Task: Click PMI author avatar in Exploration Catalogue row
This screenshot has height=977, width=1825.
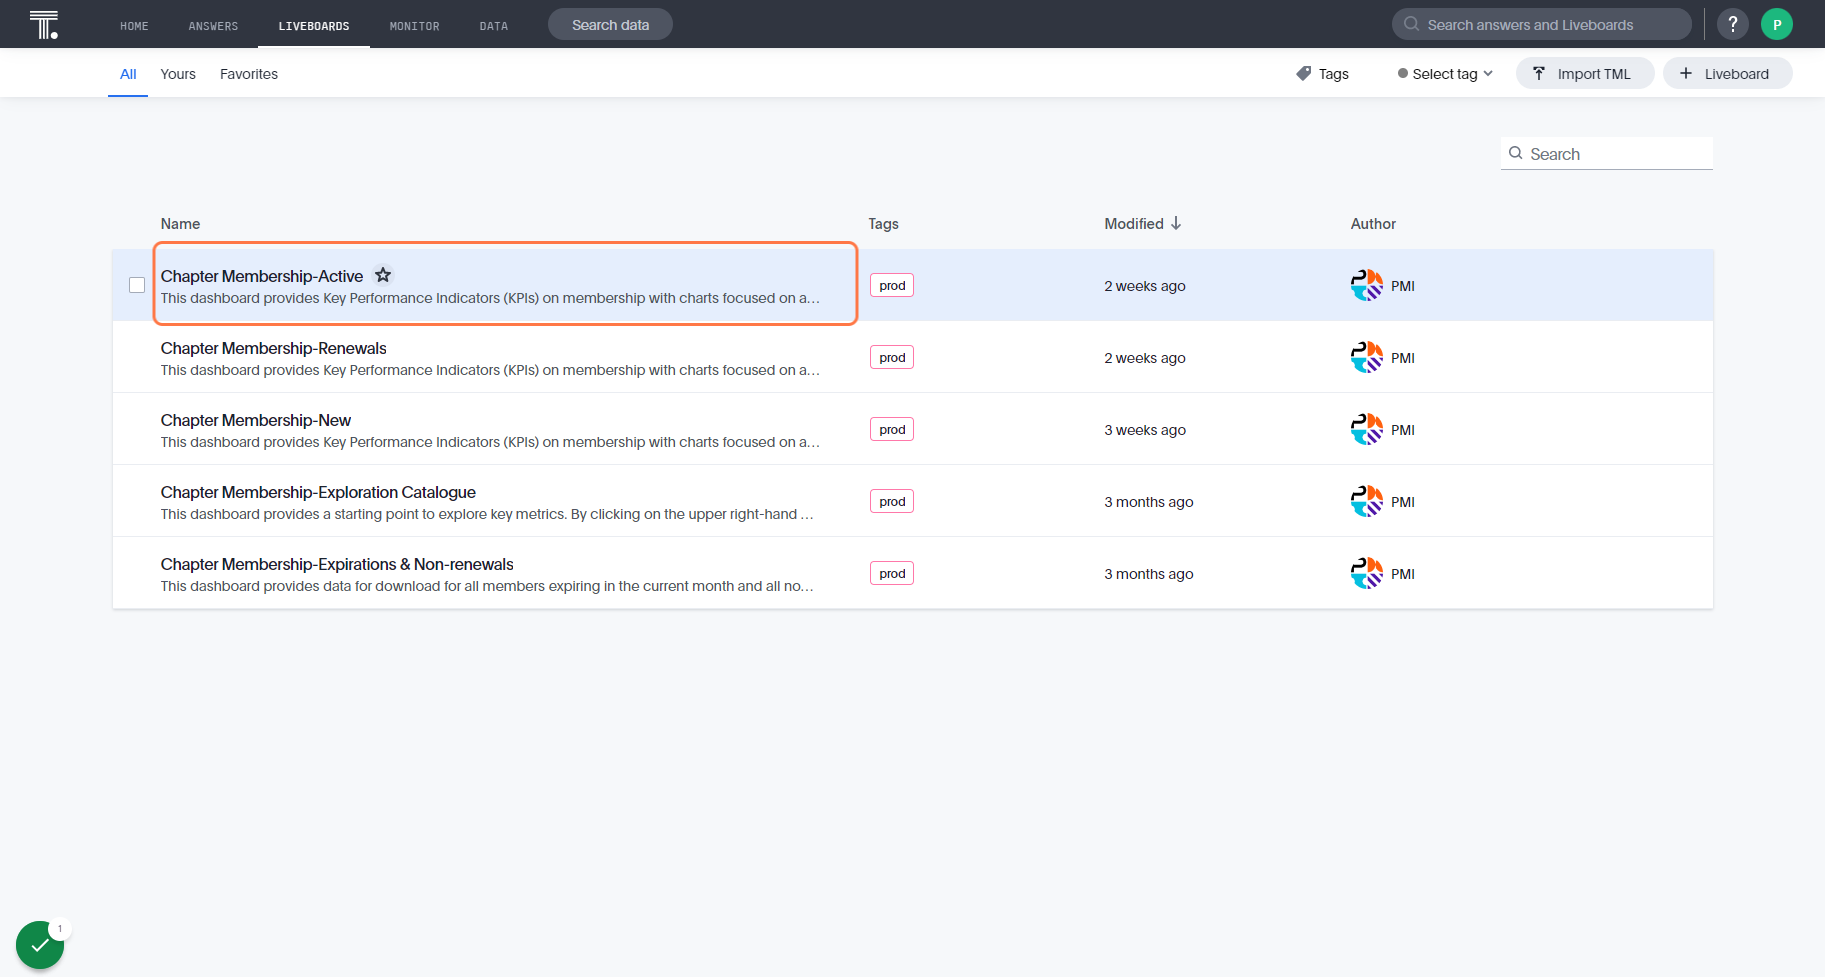Action: tap(1367, 502)
